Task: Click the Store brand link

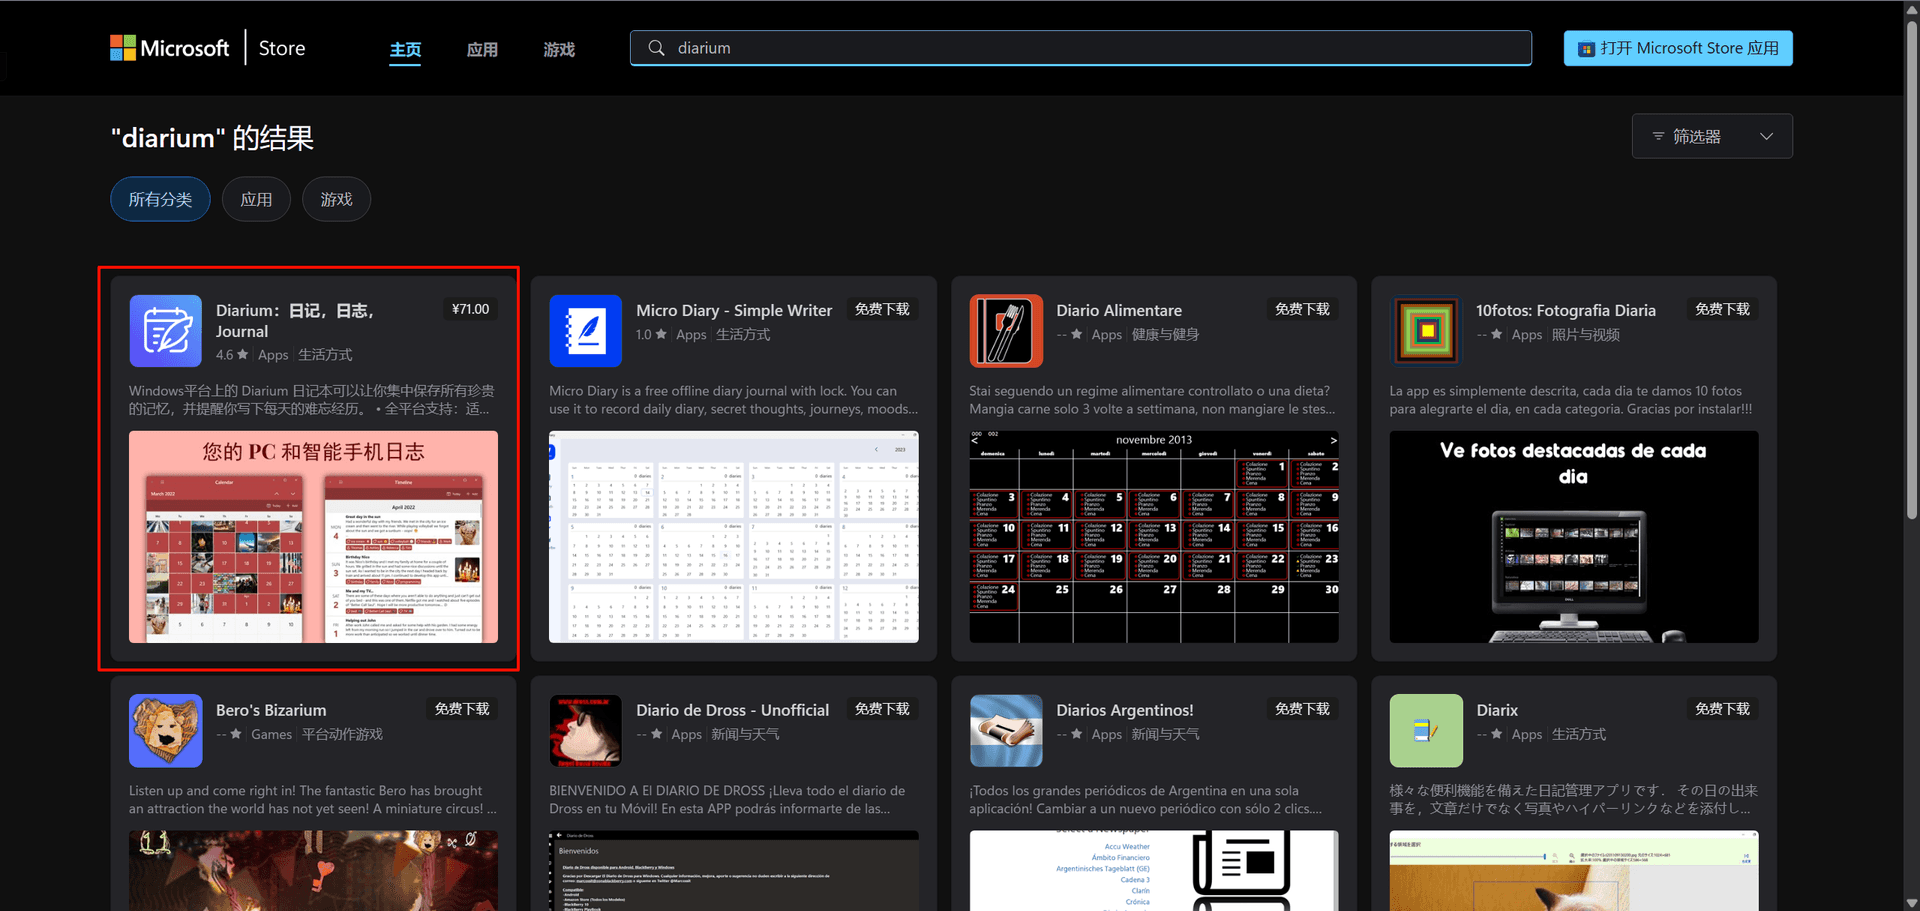Action: [282, 48]
